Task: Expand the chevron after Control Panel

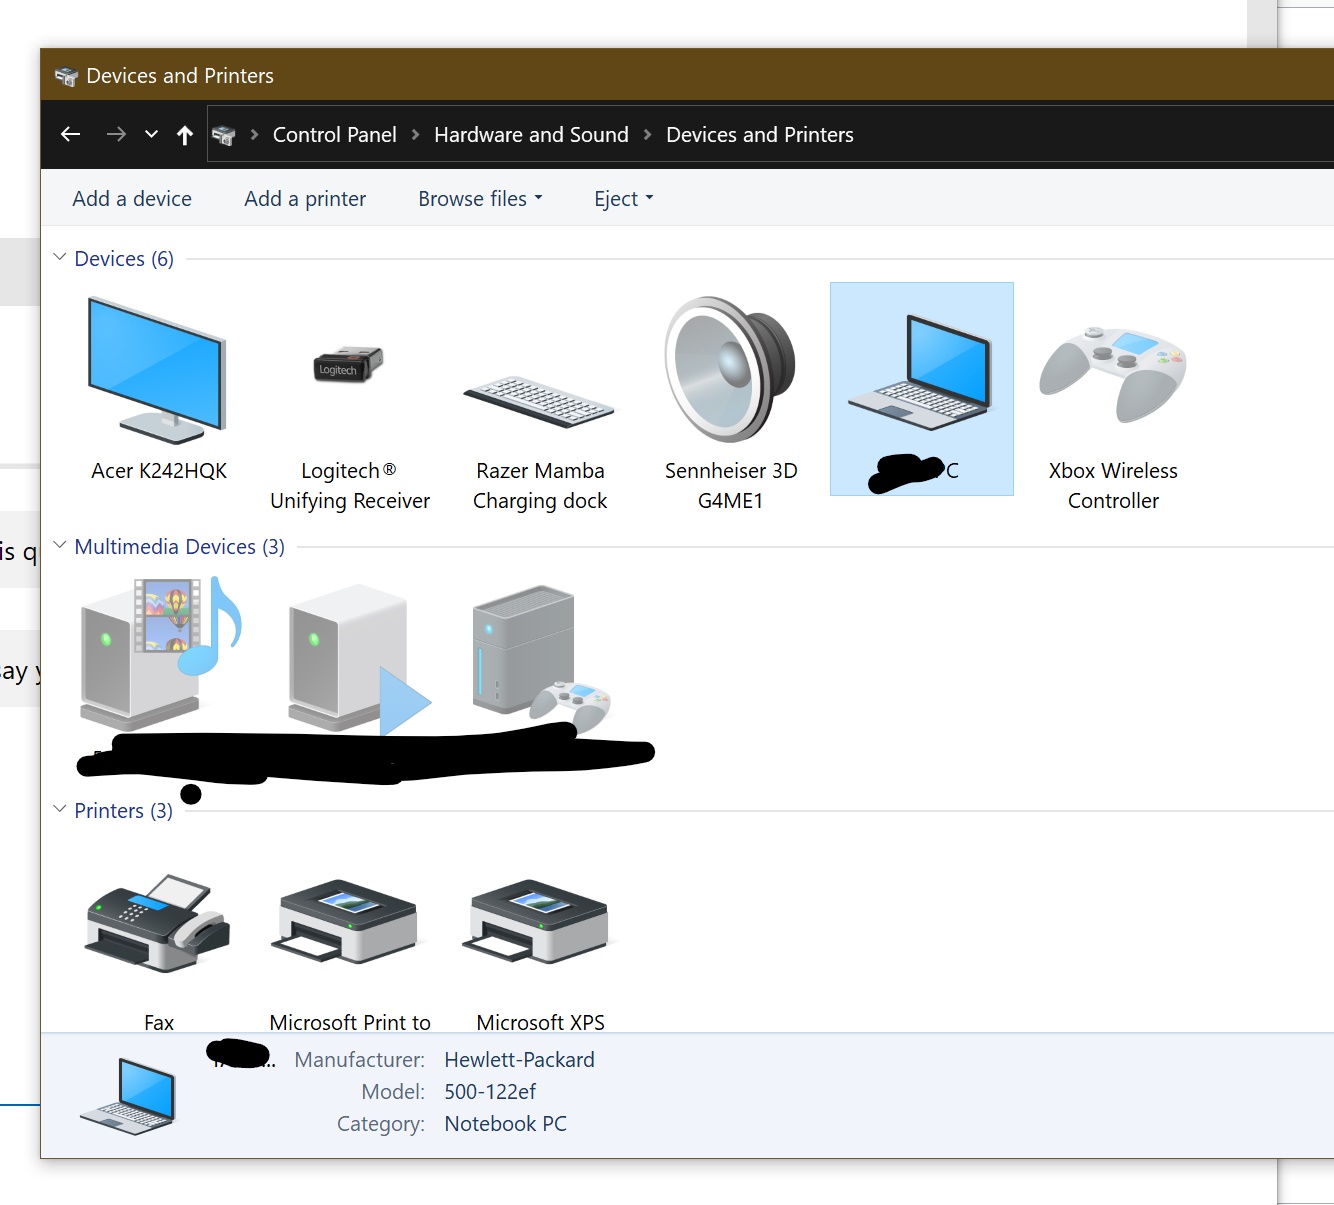Action: (415, 135)
